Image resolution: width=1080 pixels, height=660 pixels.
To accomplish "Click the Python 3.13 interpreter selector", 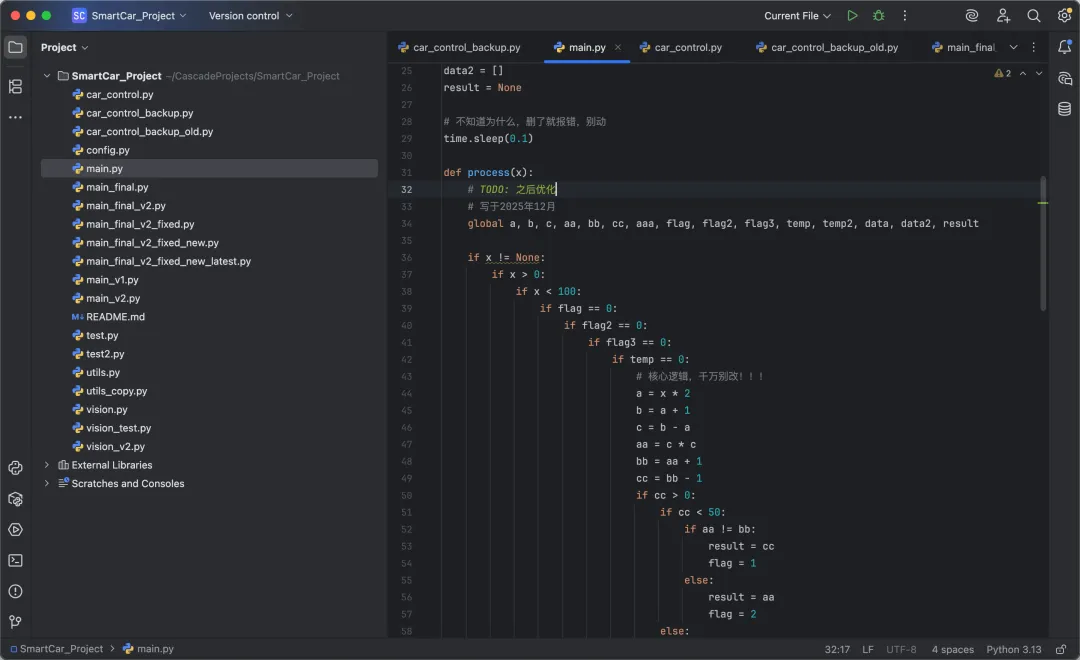I will (x=1013, y=649).
